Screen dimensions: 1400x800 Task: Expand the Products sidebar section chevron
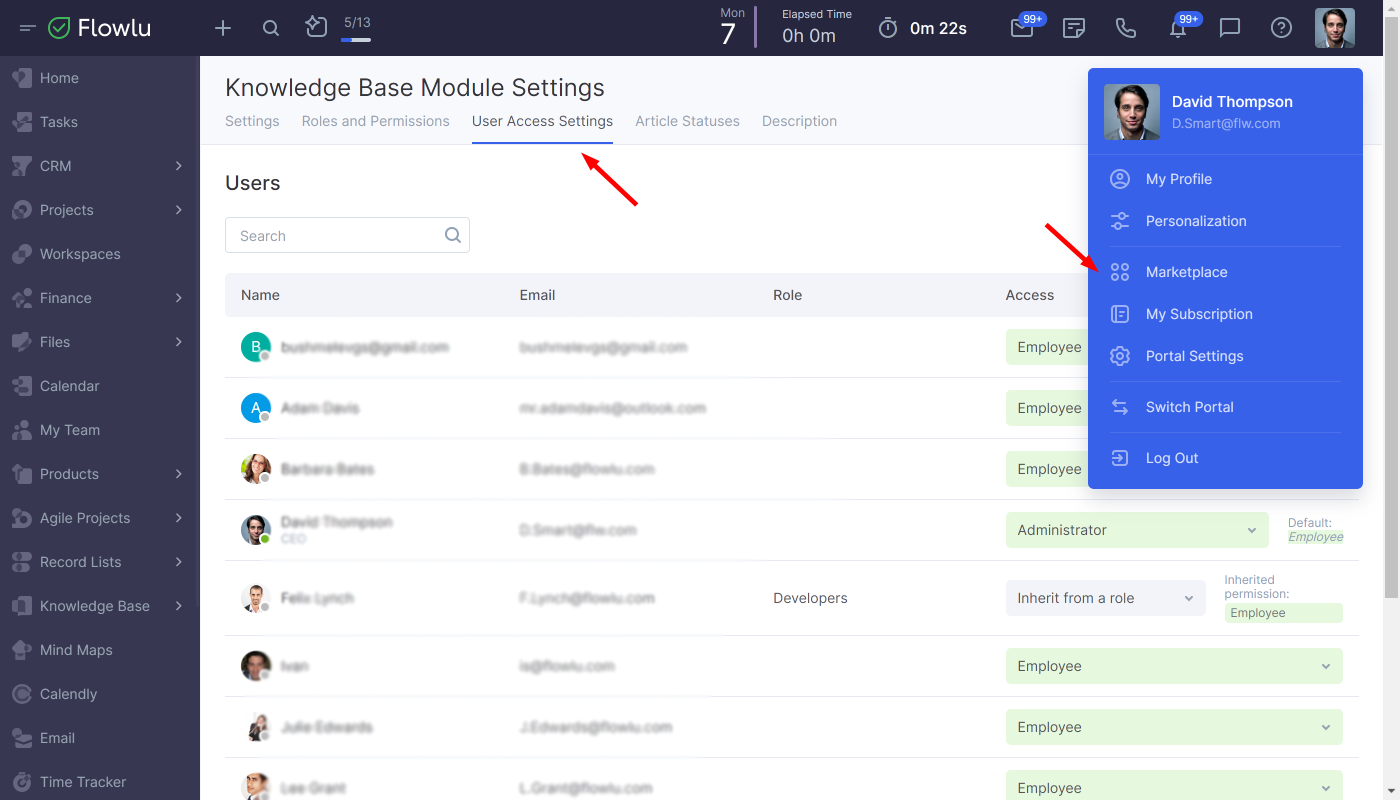point(179,474)
